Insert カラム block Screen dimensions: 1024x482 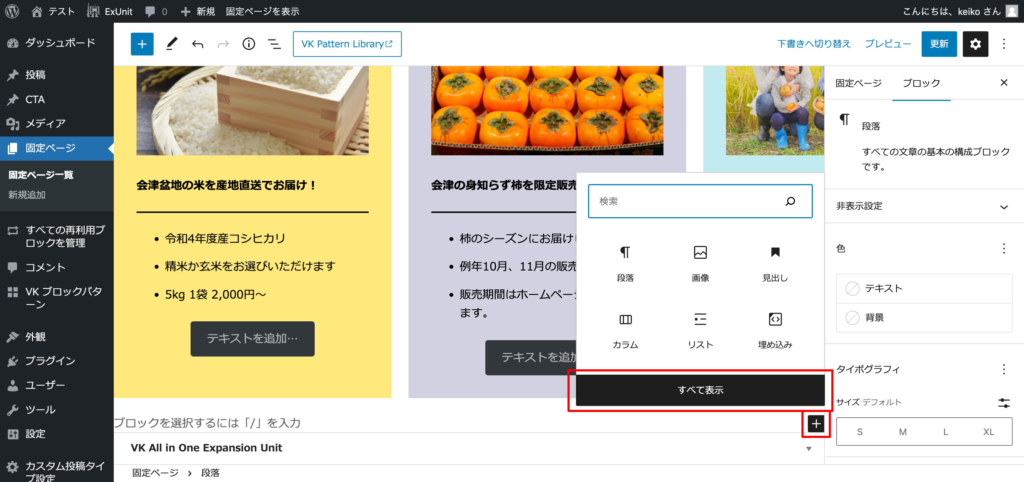tap(625, 331)
